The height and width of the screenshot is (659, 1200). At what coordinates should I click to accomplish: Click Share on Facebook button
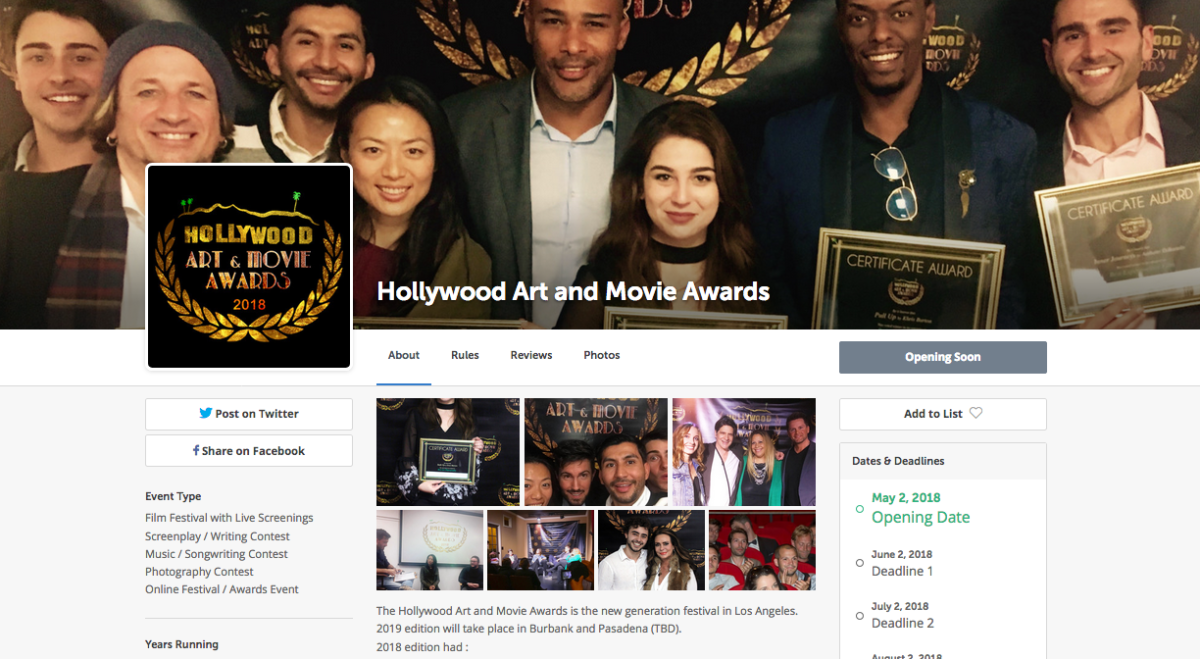[249, 451]
